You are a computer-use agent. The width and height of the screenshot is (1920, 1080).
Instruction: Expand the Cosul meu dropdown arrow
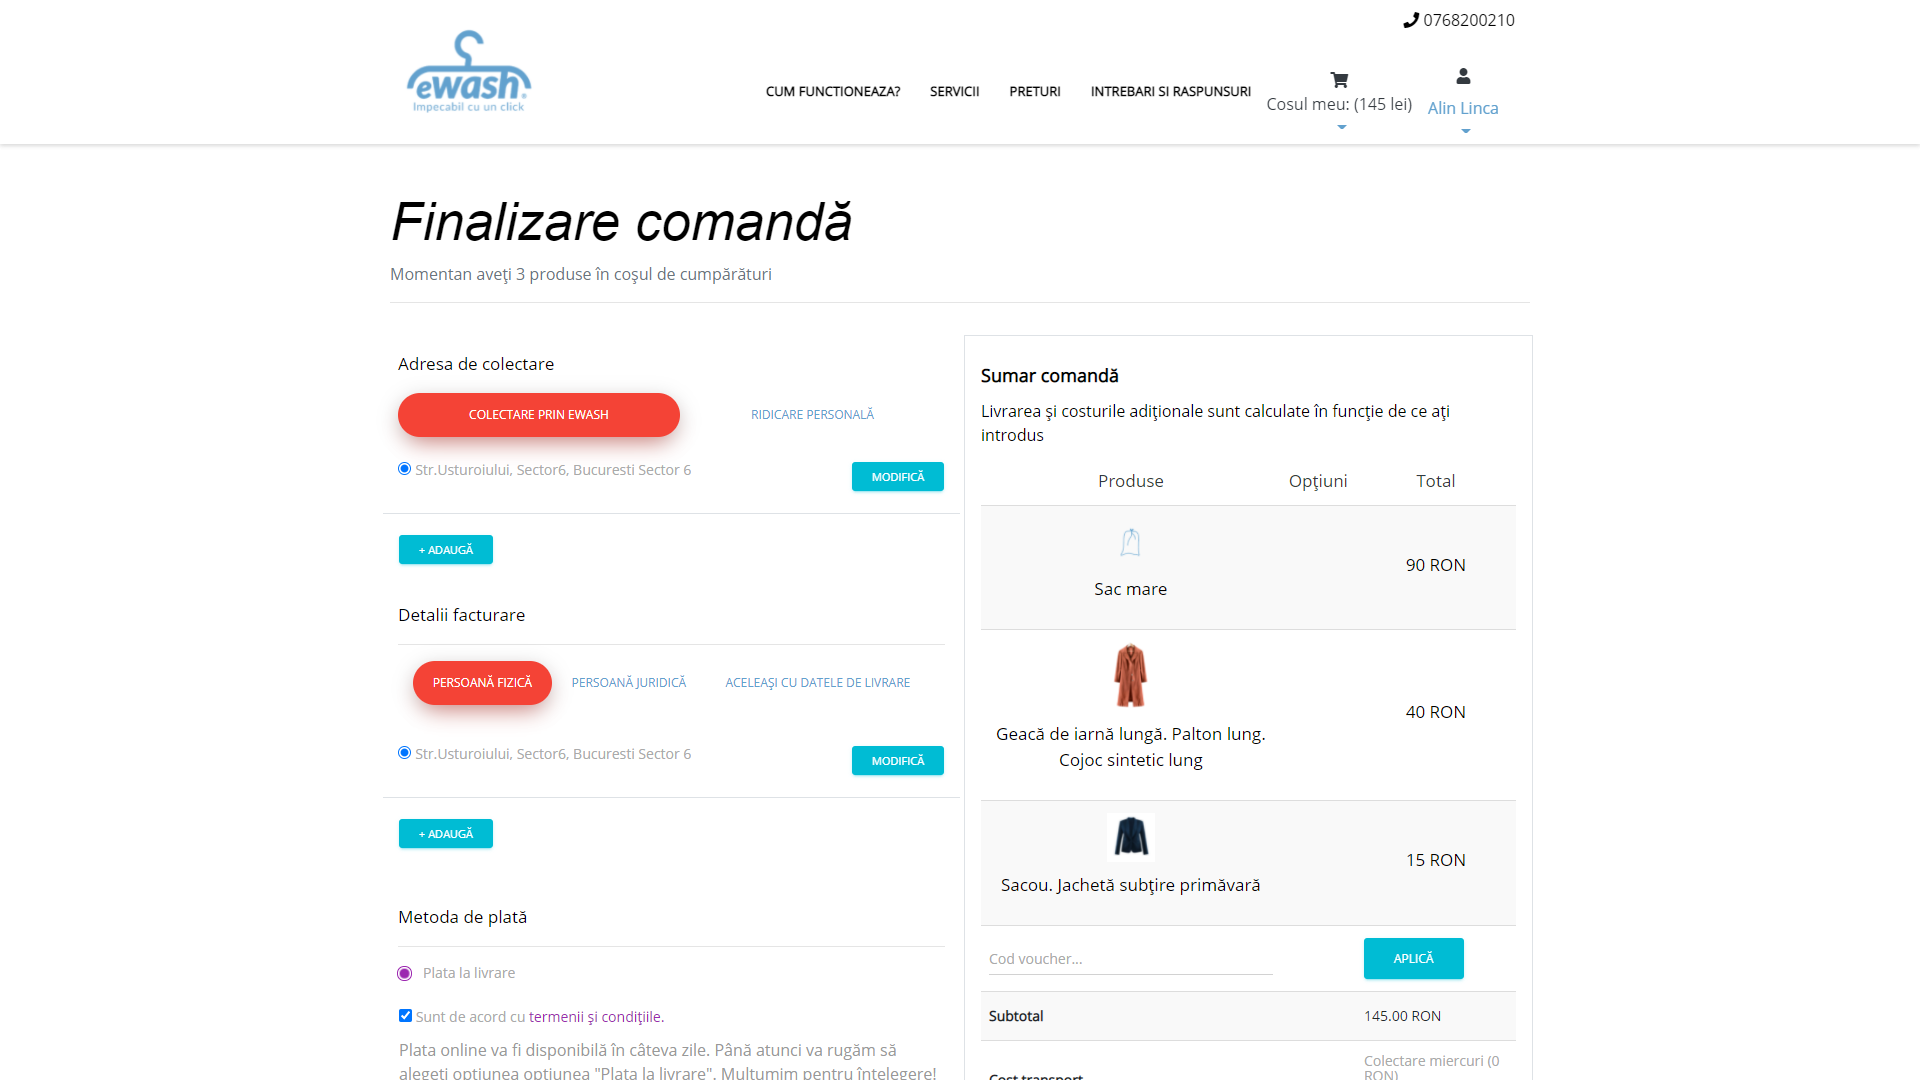(1341, 127)
